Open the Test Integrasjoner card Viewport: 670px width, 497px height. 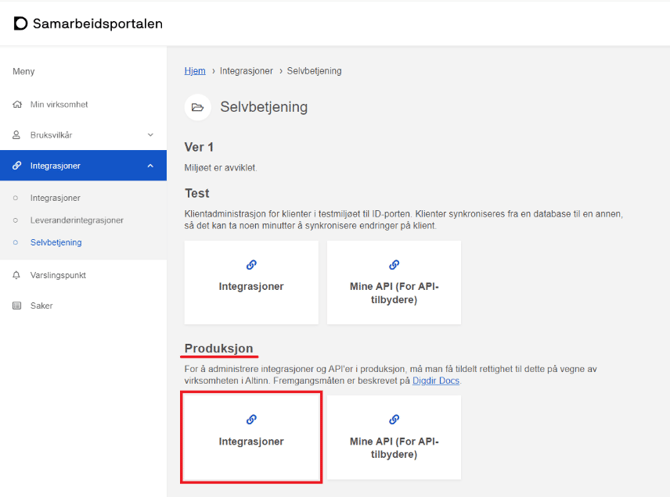coord(251,282)
